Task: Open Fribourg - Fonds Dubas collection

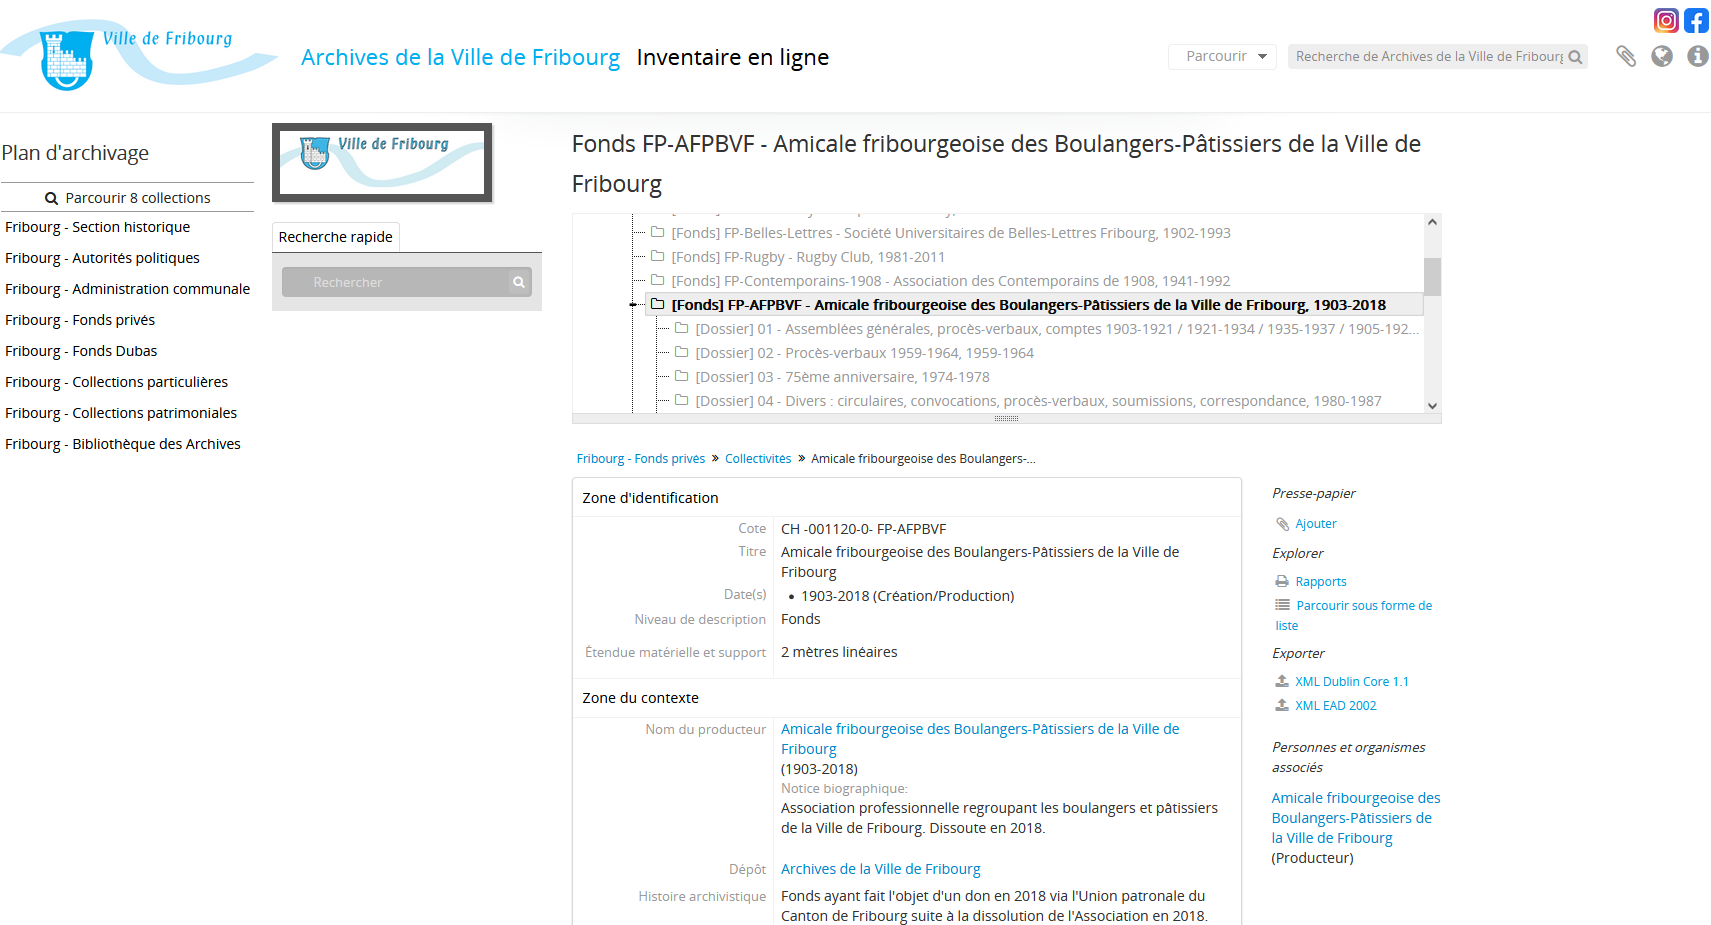Action: [81, 351]
